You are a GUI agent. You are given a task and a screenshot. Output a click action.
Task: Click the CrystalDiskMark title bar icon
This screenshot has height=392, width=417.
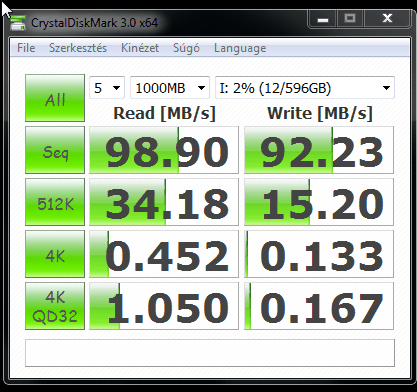tap(18, 23)
